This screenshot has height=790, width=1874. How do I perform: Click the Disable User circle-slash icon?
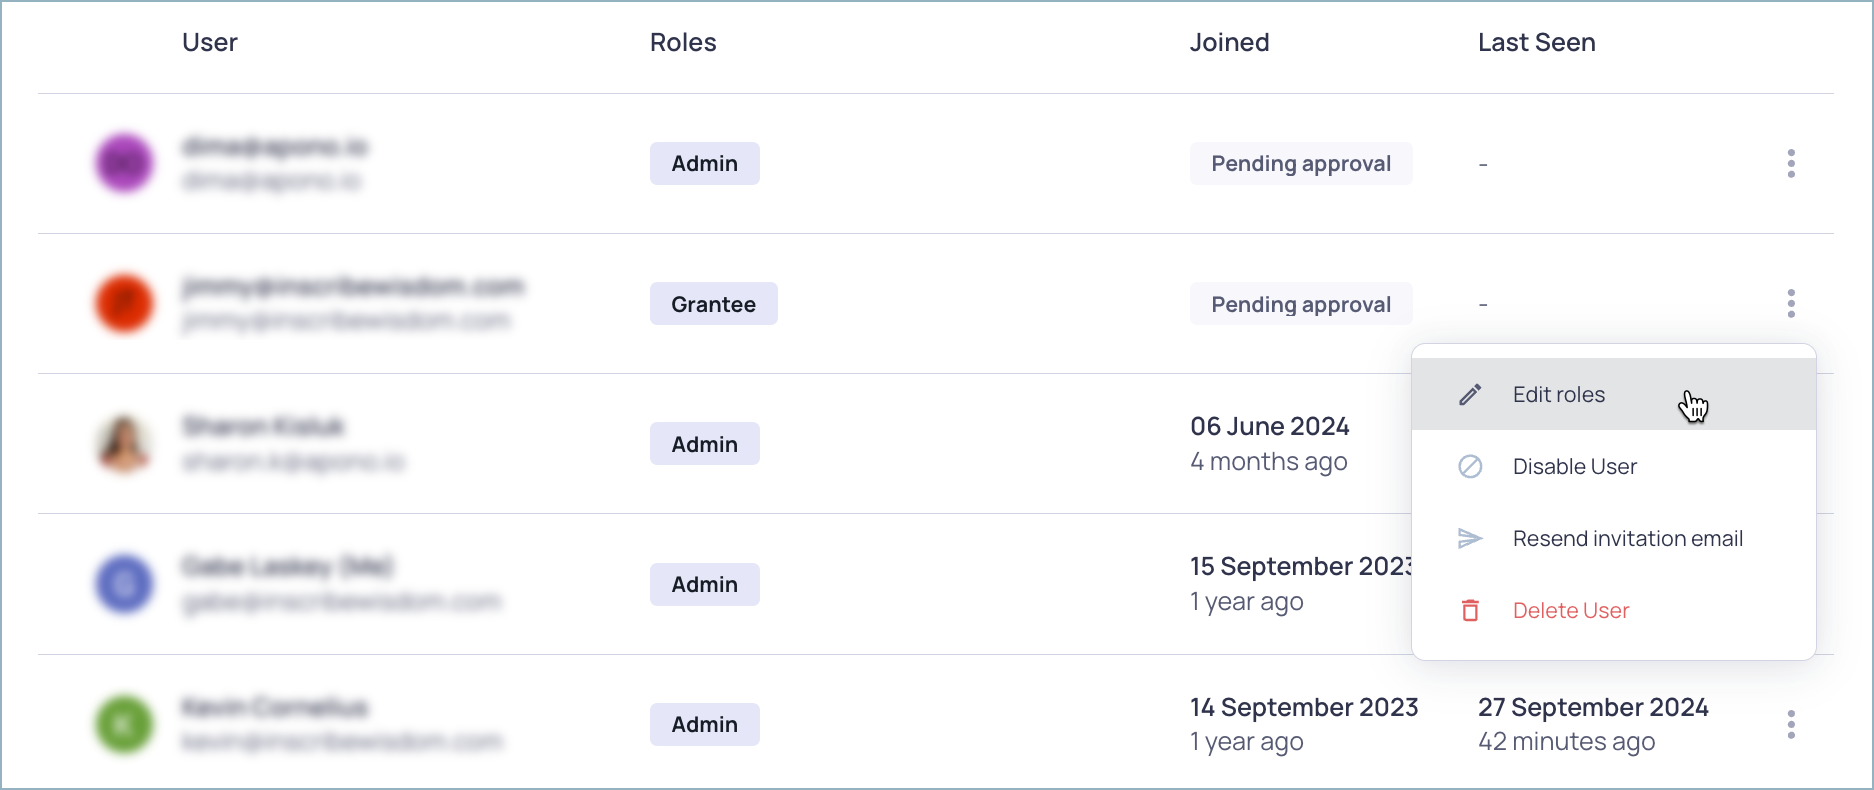1470,467
